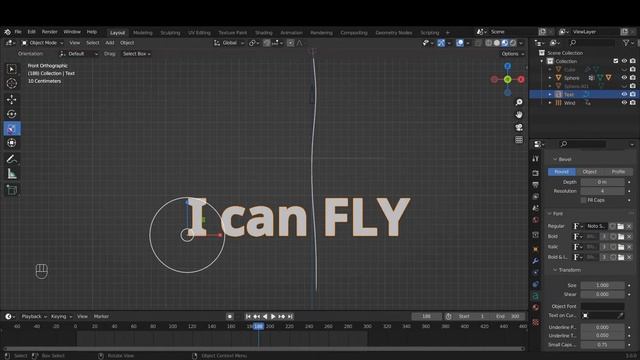Open the Keying dropdown in timeline
Screen dimensions: 640x360
coord(61,316)
